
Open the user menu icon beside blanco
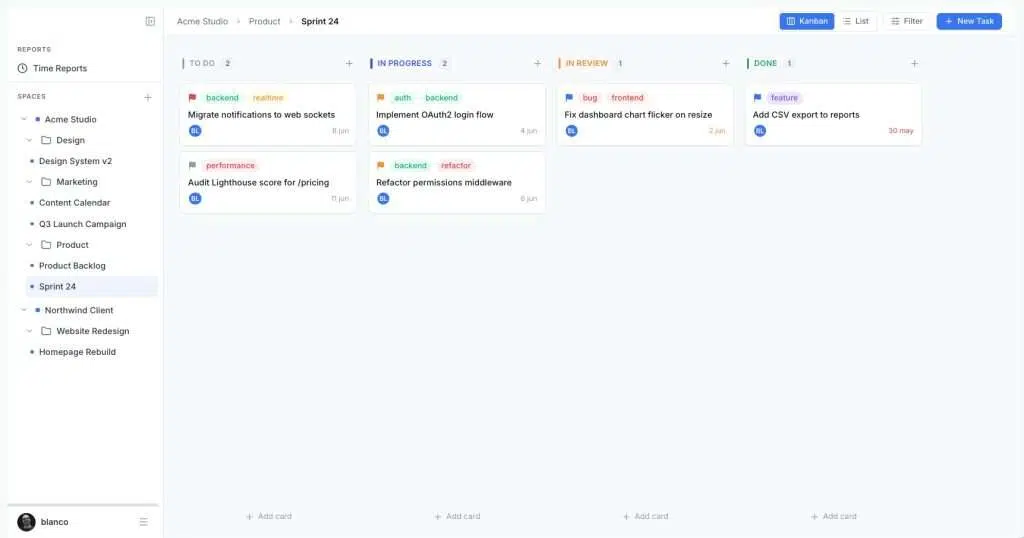[144, 522]
